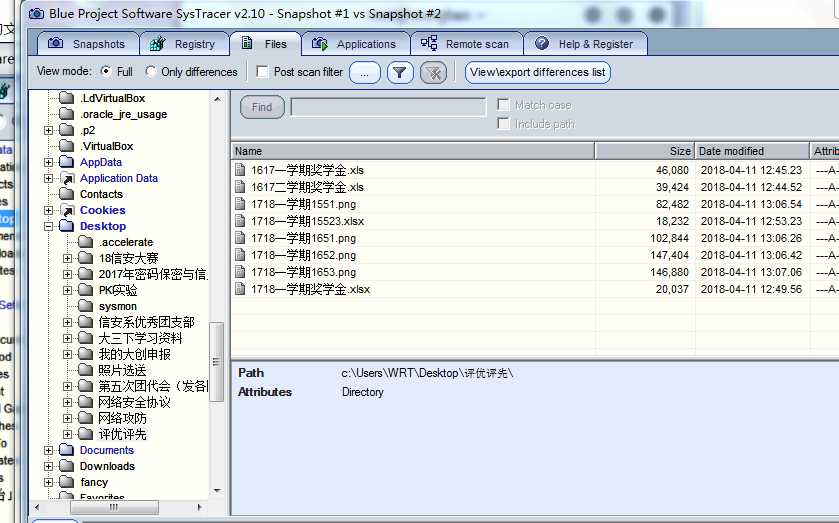
Task: Open the Help & Register tab
Action: tap(585, 44)
